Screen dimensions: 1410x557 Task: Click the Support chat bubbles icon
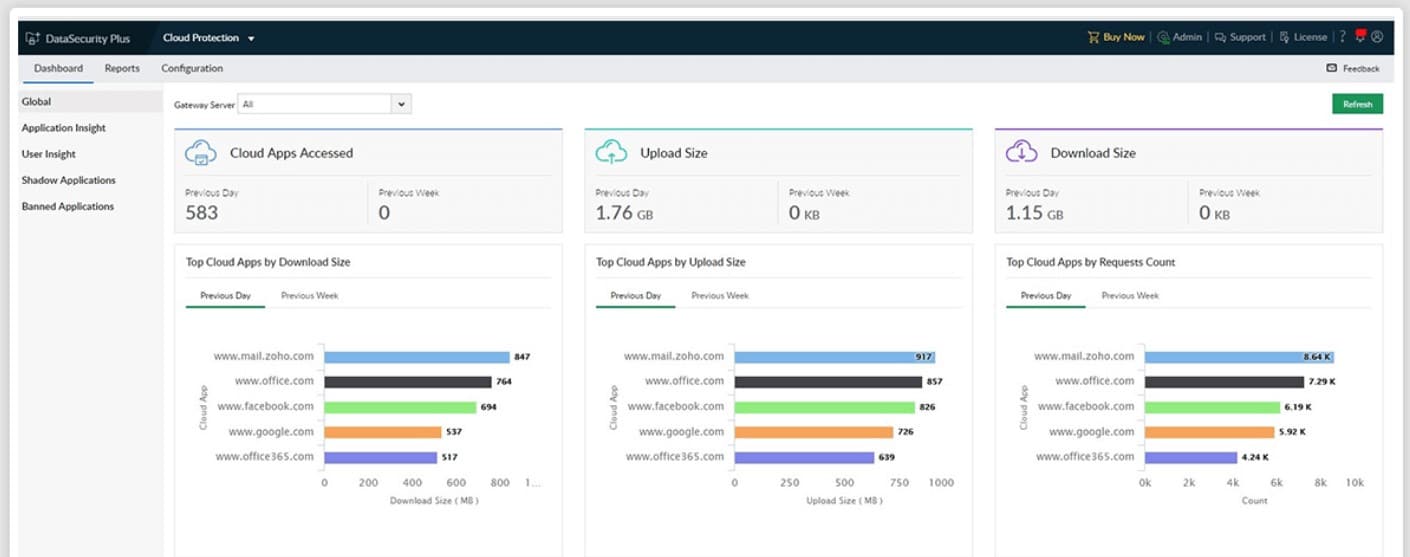[1220, 37]
